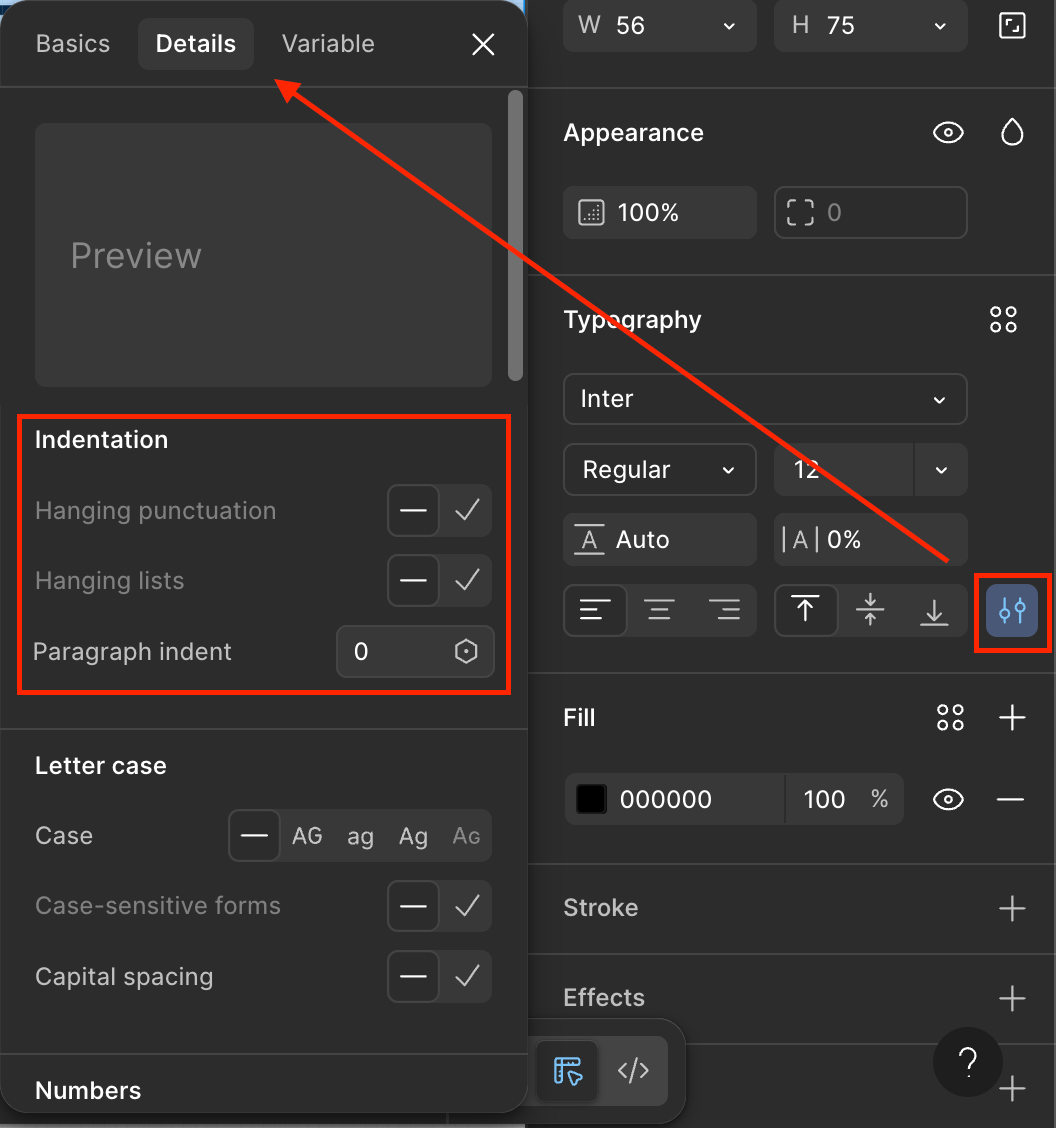
Task: Set case to title case Ag
Action: 414,836
